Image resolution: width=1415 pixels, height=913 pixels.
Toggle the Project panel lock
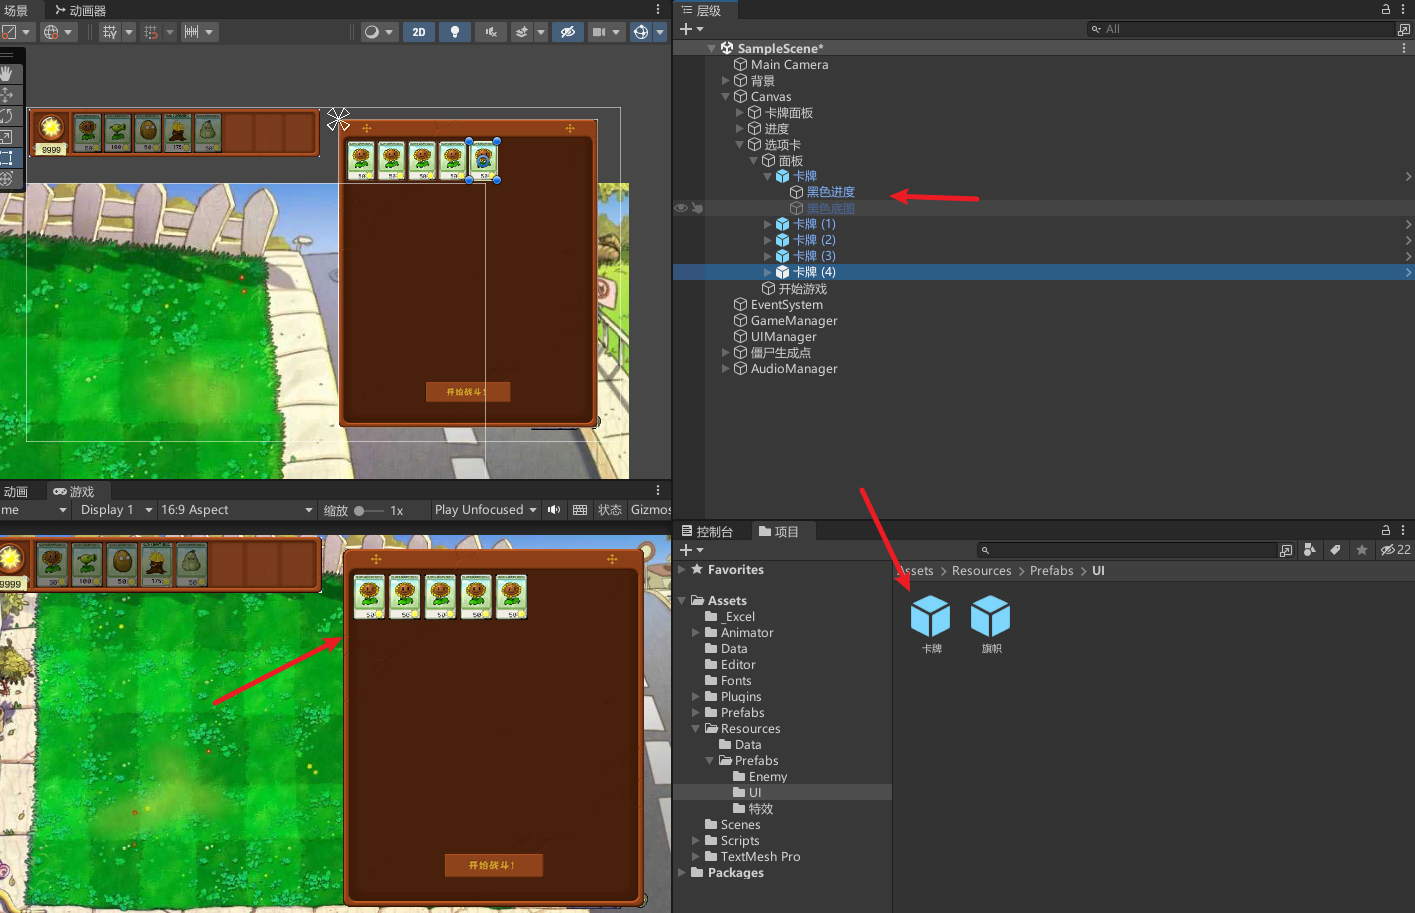coord(1386,530)
